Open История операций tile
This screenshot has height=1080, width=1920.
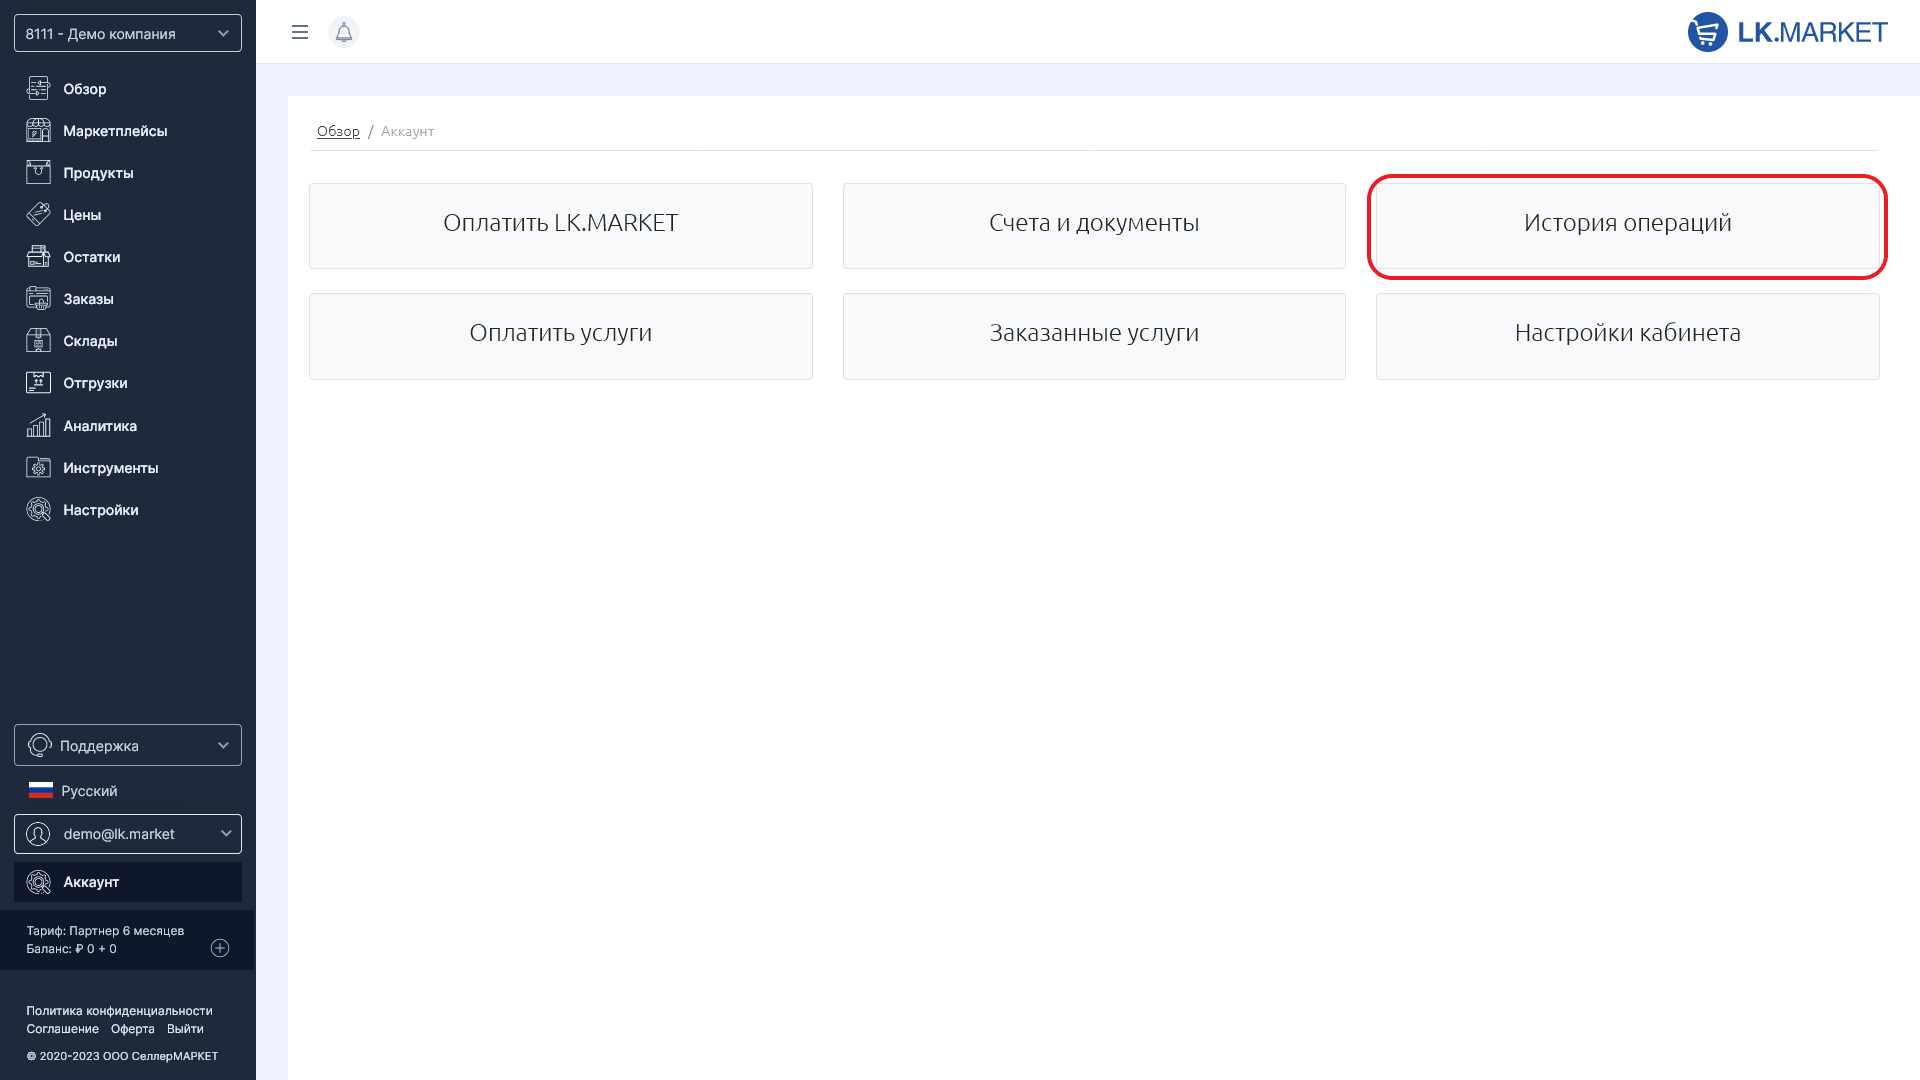1627,225
